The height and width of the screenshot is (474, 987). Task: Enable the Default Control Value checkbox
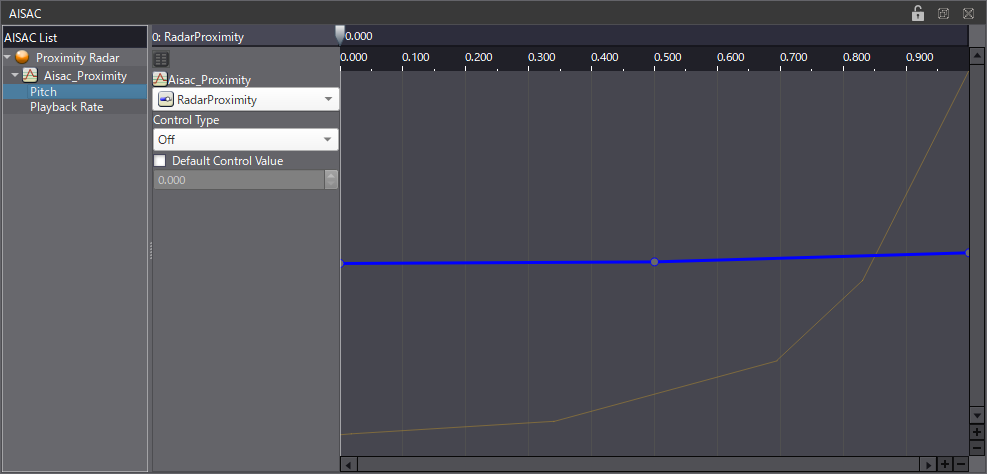[160, 161]
